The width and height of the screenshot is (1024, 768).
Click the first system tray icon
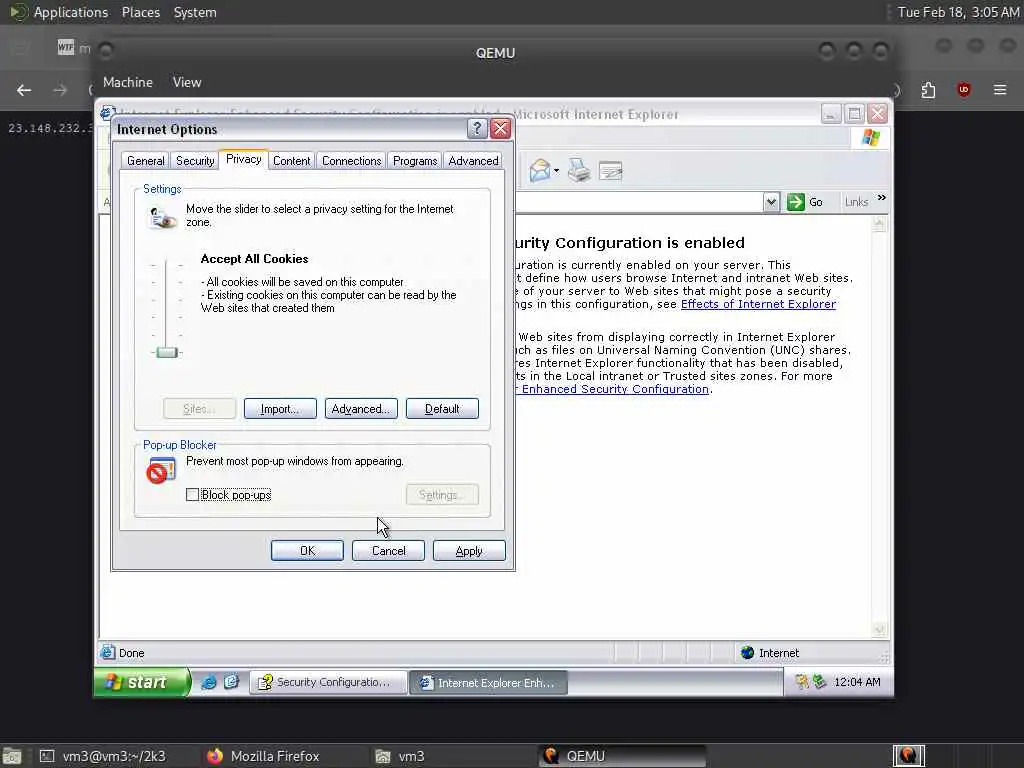pyautogui.click(x=801, y=682)
